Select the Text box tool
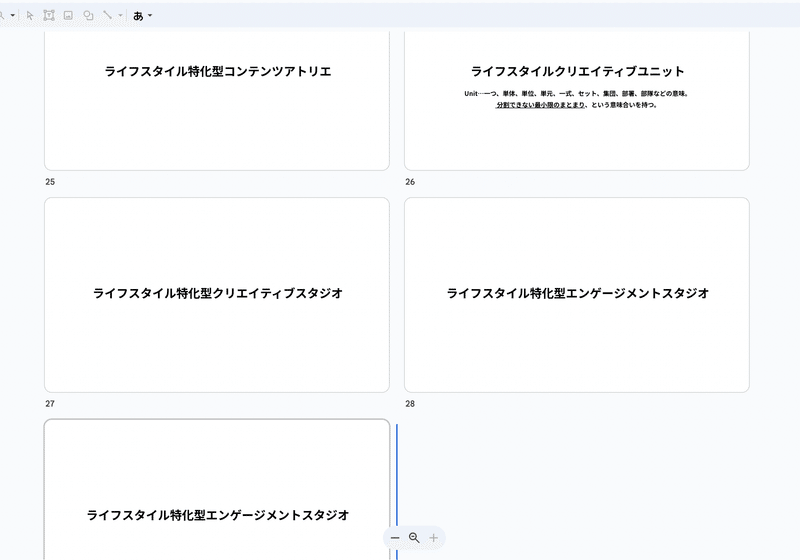Image resolution: width=800 pixels, height=560 pixels. [49, 16]
